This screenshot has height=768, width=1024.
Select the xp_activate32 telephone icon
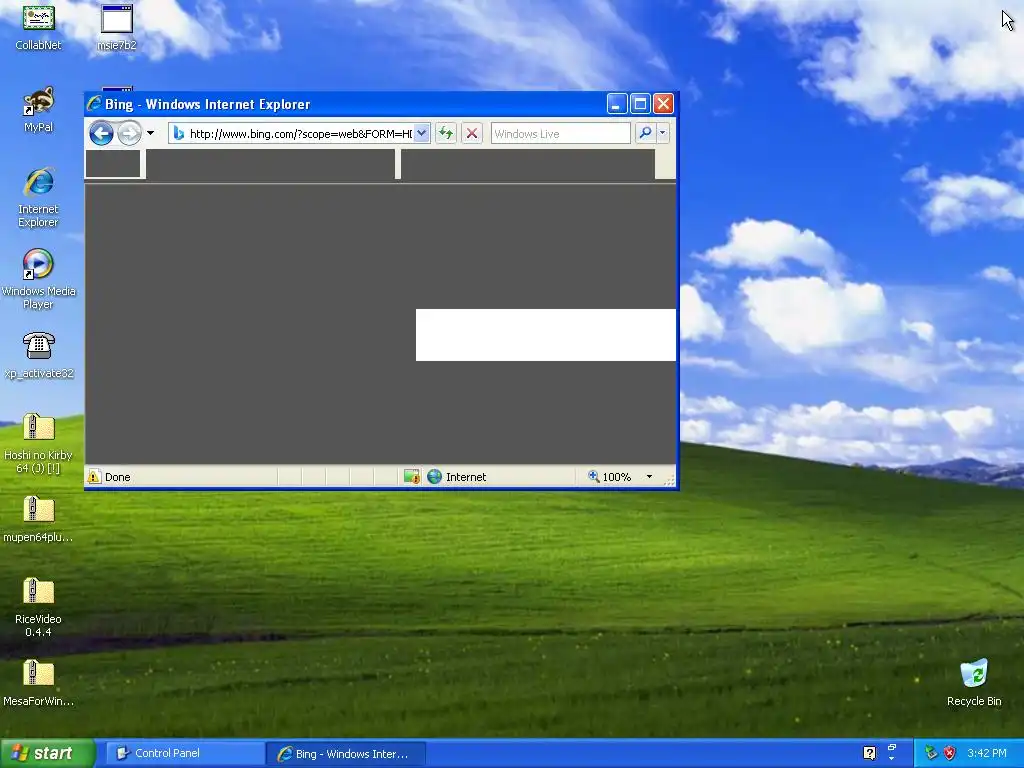(39, 356)
